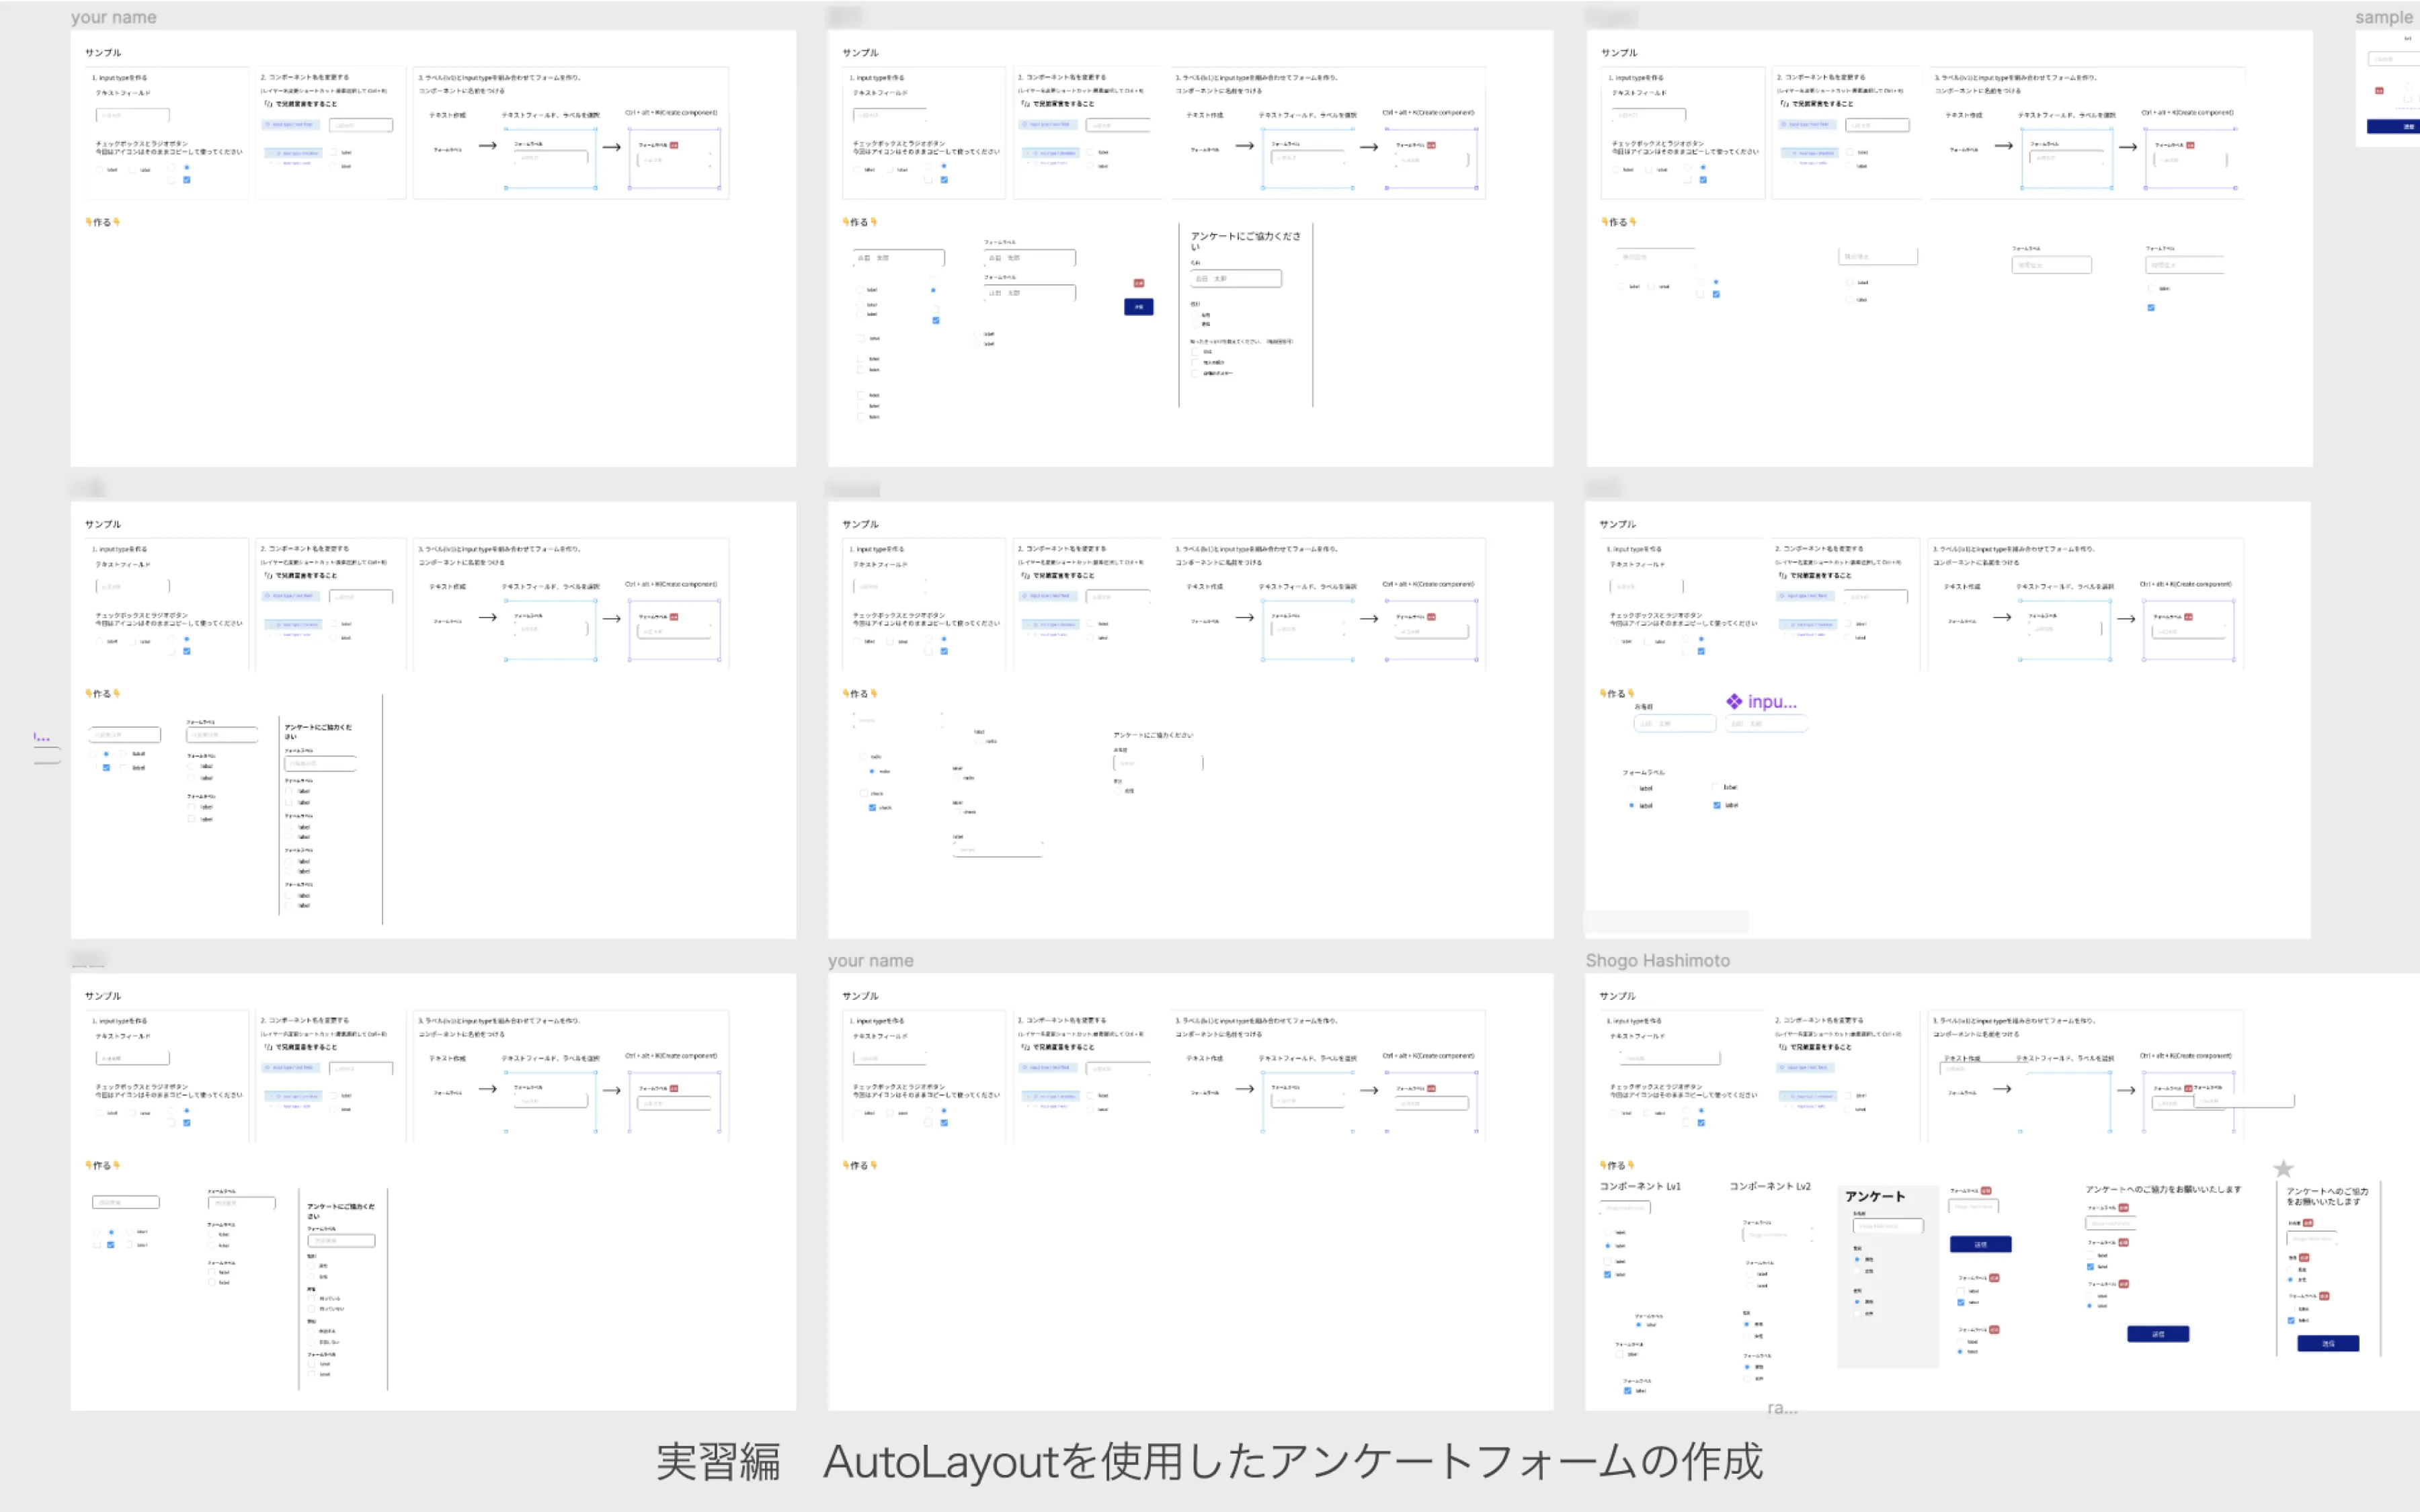Select the filled blue radio button labeled 'label'

[1608, 1246]
